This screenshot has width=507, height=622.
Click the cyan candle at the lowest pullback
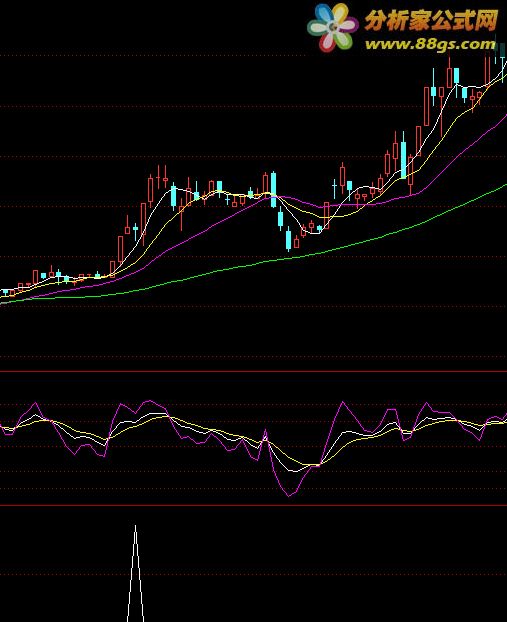tap(288, 239)
